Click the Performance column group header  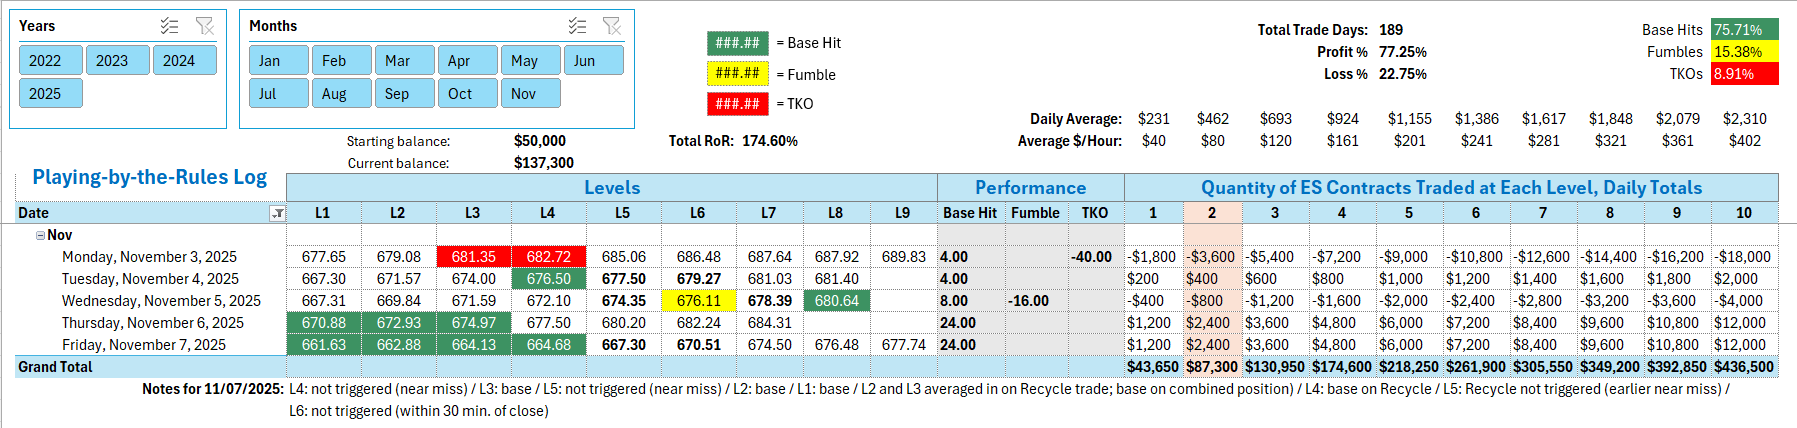(x=1030, y=187)
